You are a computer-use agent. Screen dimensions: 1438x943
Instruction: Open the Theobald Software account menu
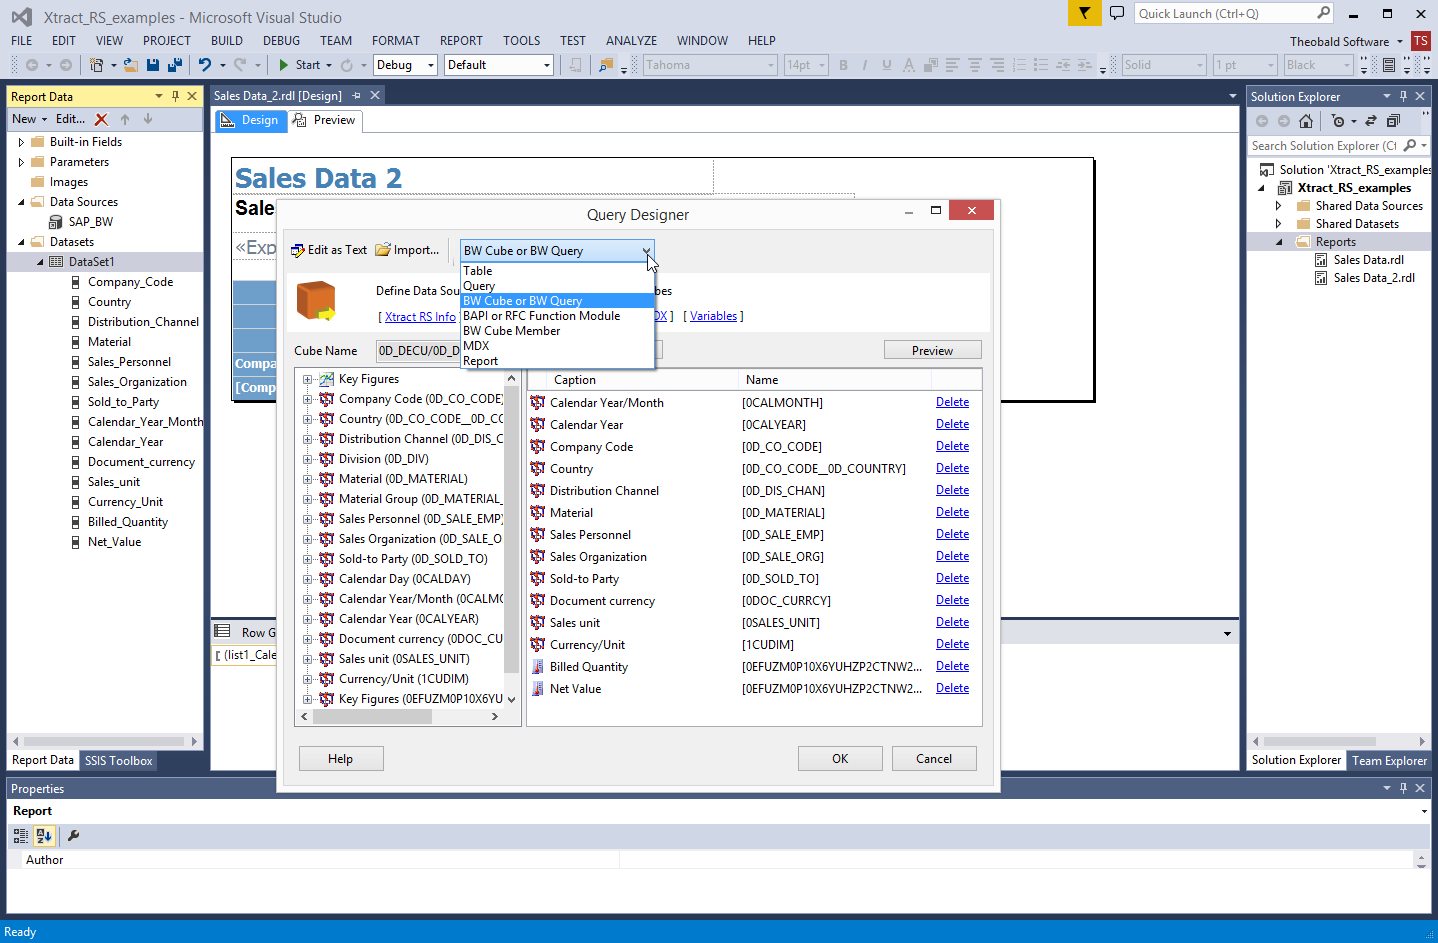coord(1346,41)
